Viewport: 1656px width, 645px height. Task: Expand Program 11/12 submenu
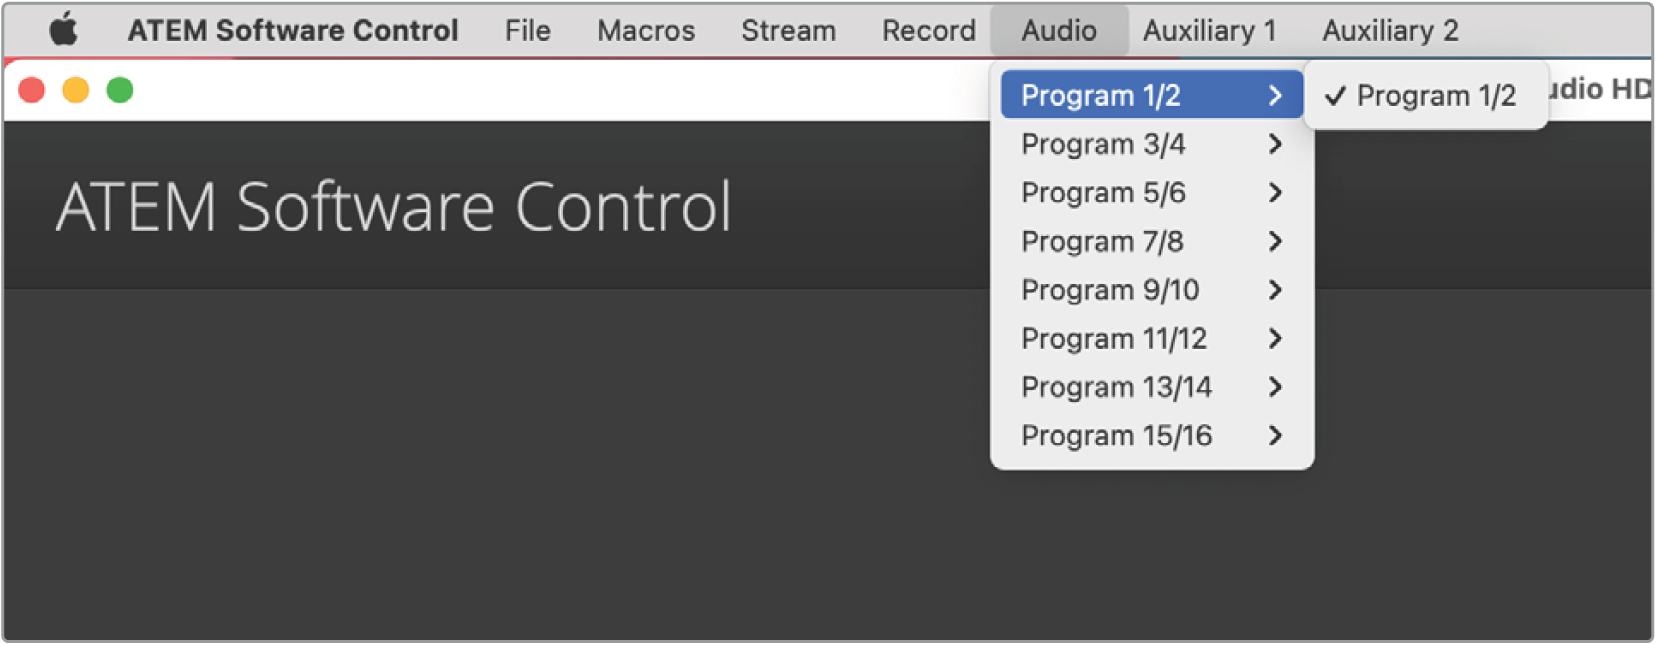(x=1152, y=338)
